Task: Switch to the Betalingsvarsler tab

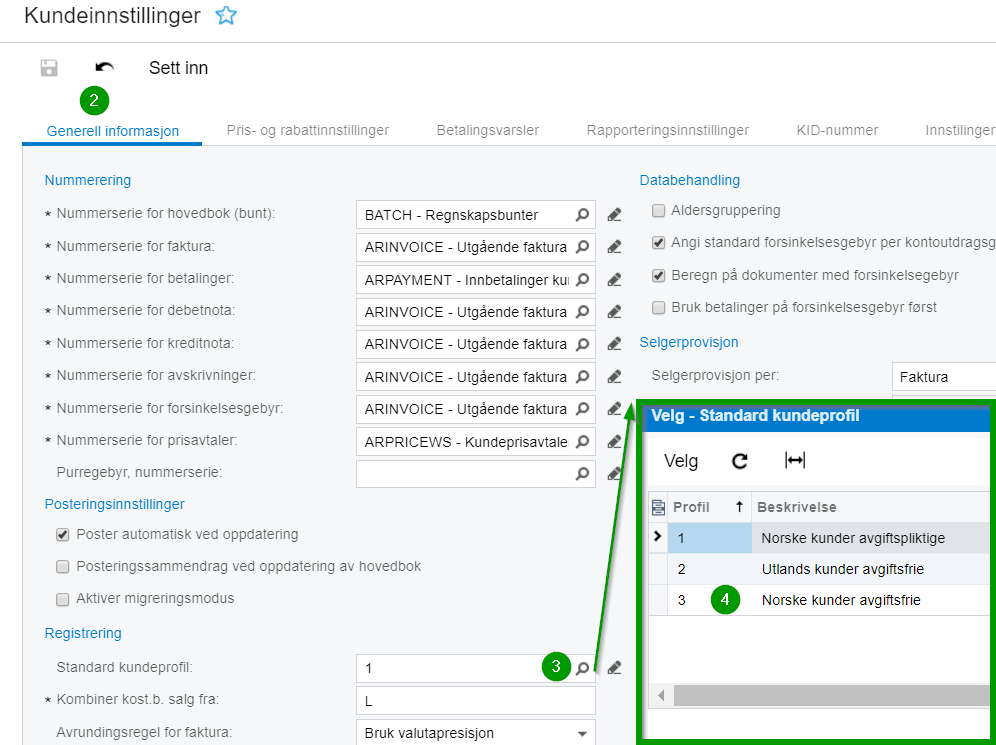Action: [487, 129]
